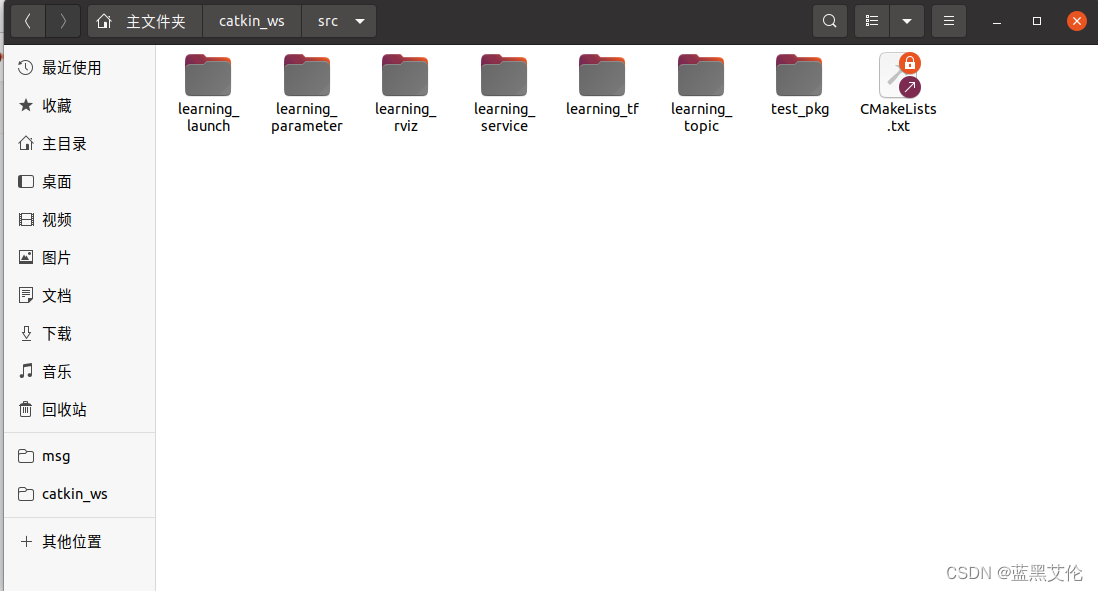The width and height of the screenshot is (1098, 591).
Task: Click the star icon beside 收藏
Action: pos(26,106)
